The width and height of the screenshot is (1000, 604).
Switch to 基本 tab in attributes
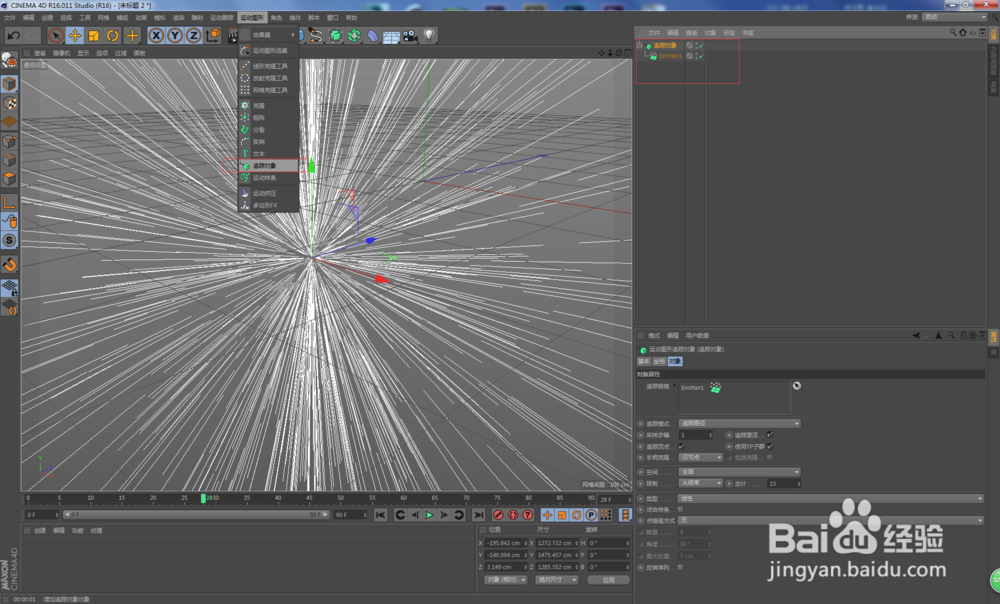[x=643, y=361]
